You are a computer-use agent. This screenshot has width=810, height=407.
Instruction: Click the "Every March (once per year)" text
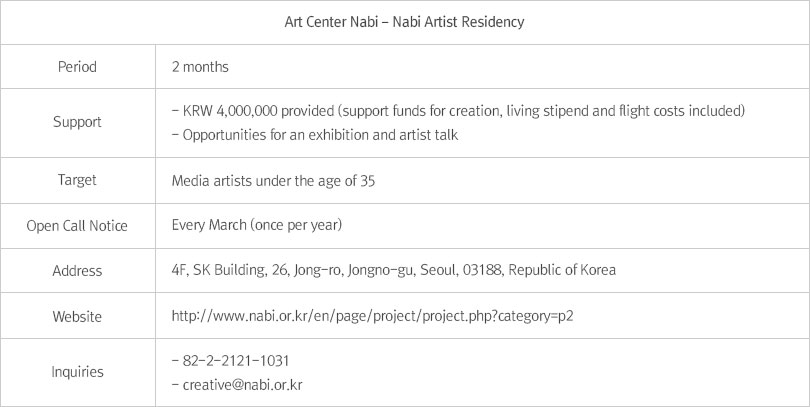(x=257, y=225)
